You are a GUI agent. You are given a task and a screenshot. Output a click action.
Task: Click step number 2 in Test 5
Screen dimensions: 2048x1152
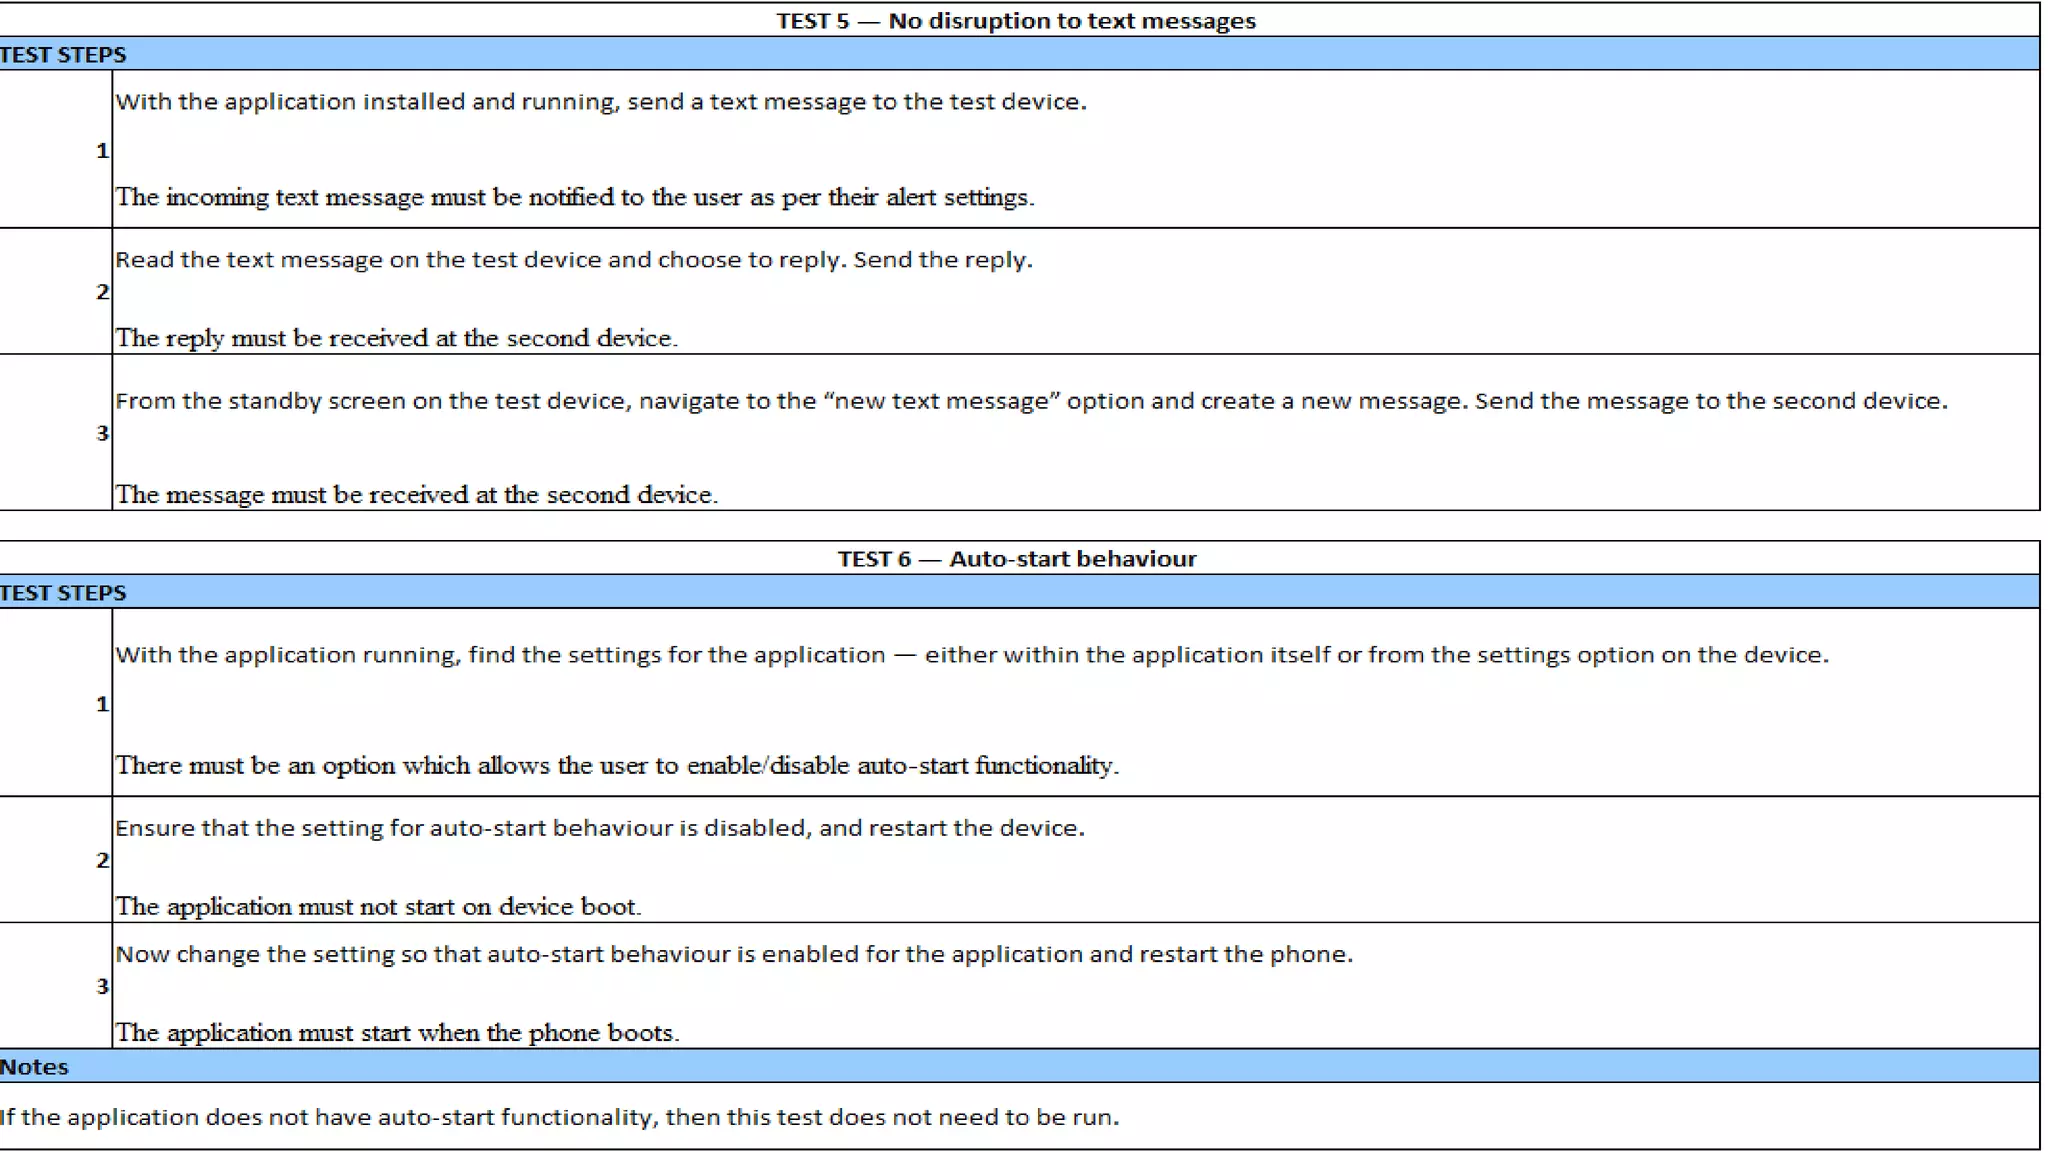pyautogui.click(x=101, y=292)
